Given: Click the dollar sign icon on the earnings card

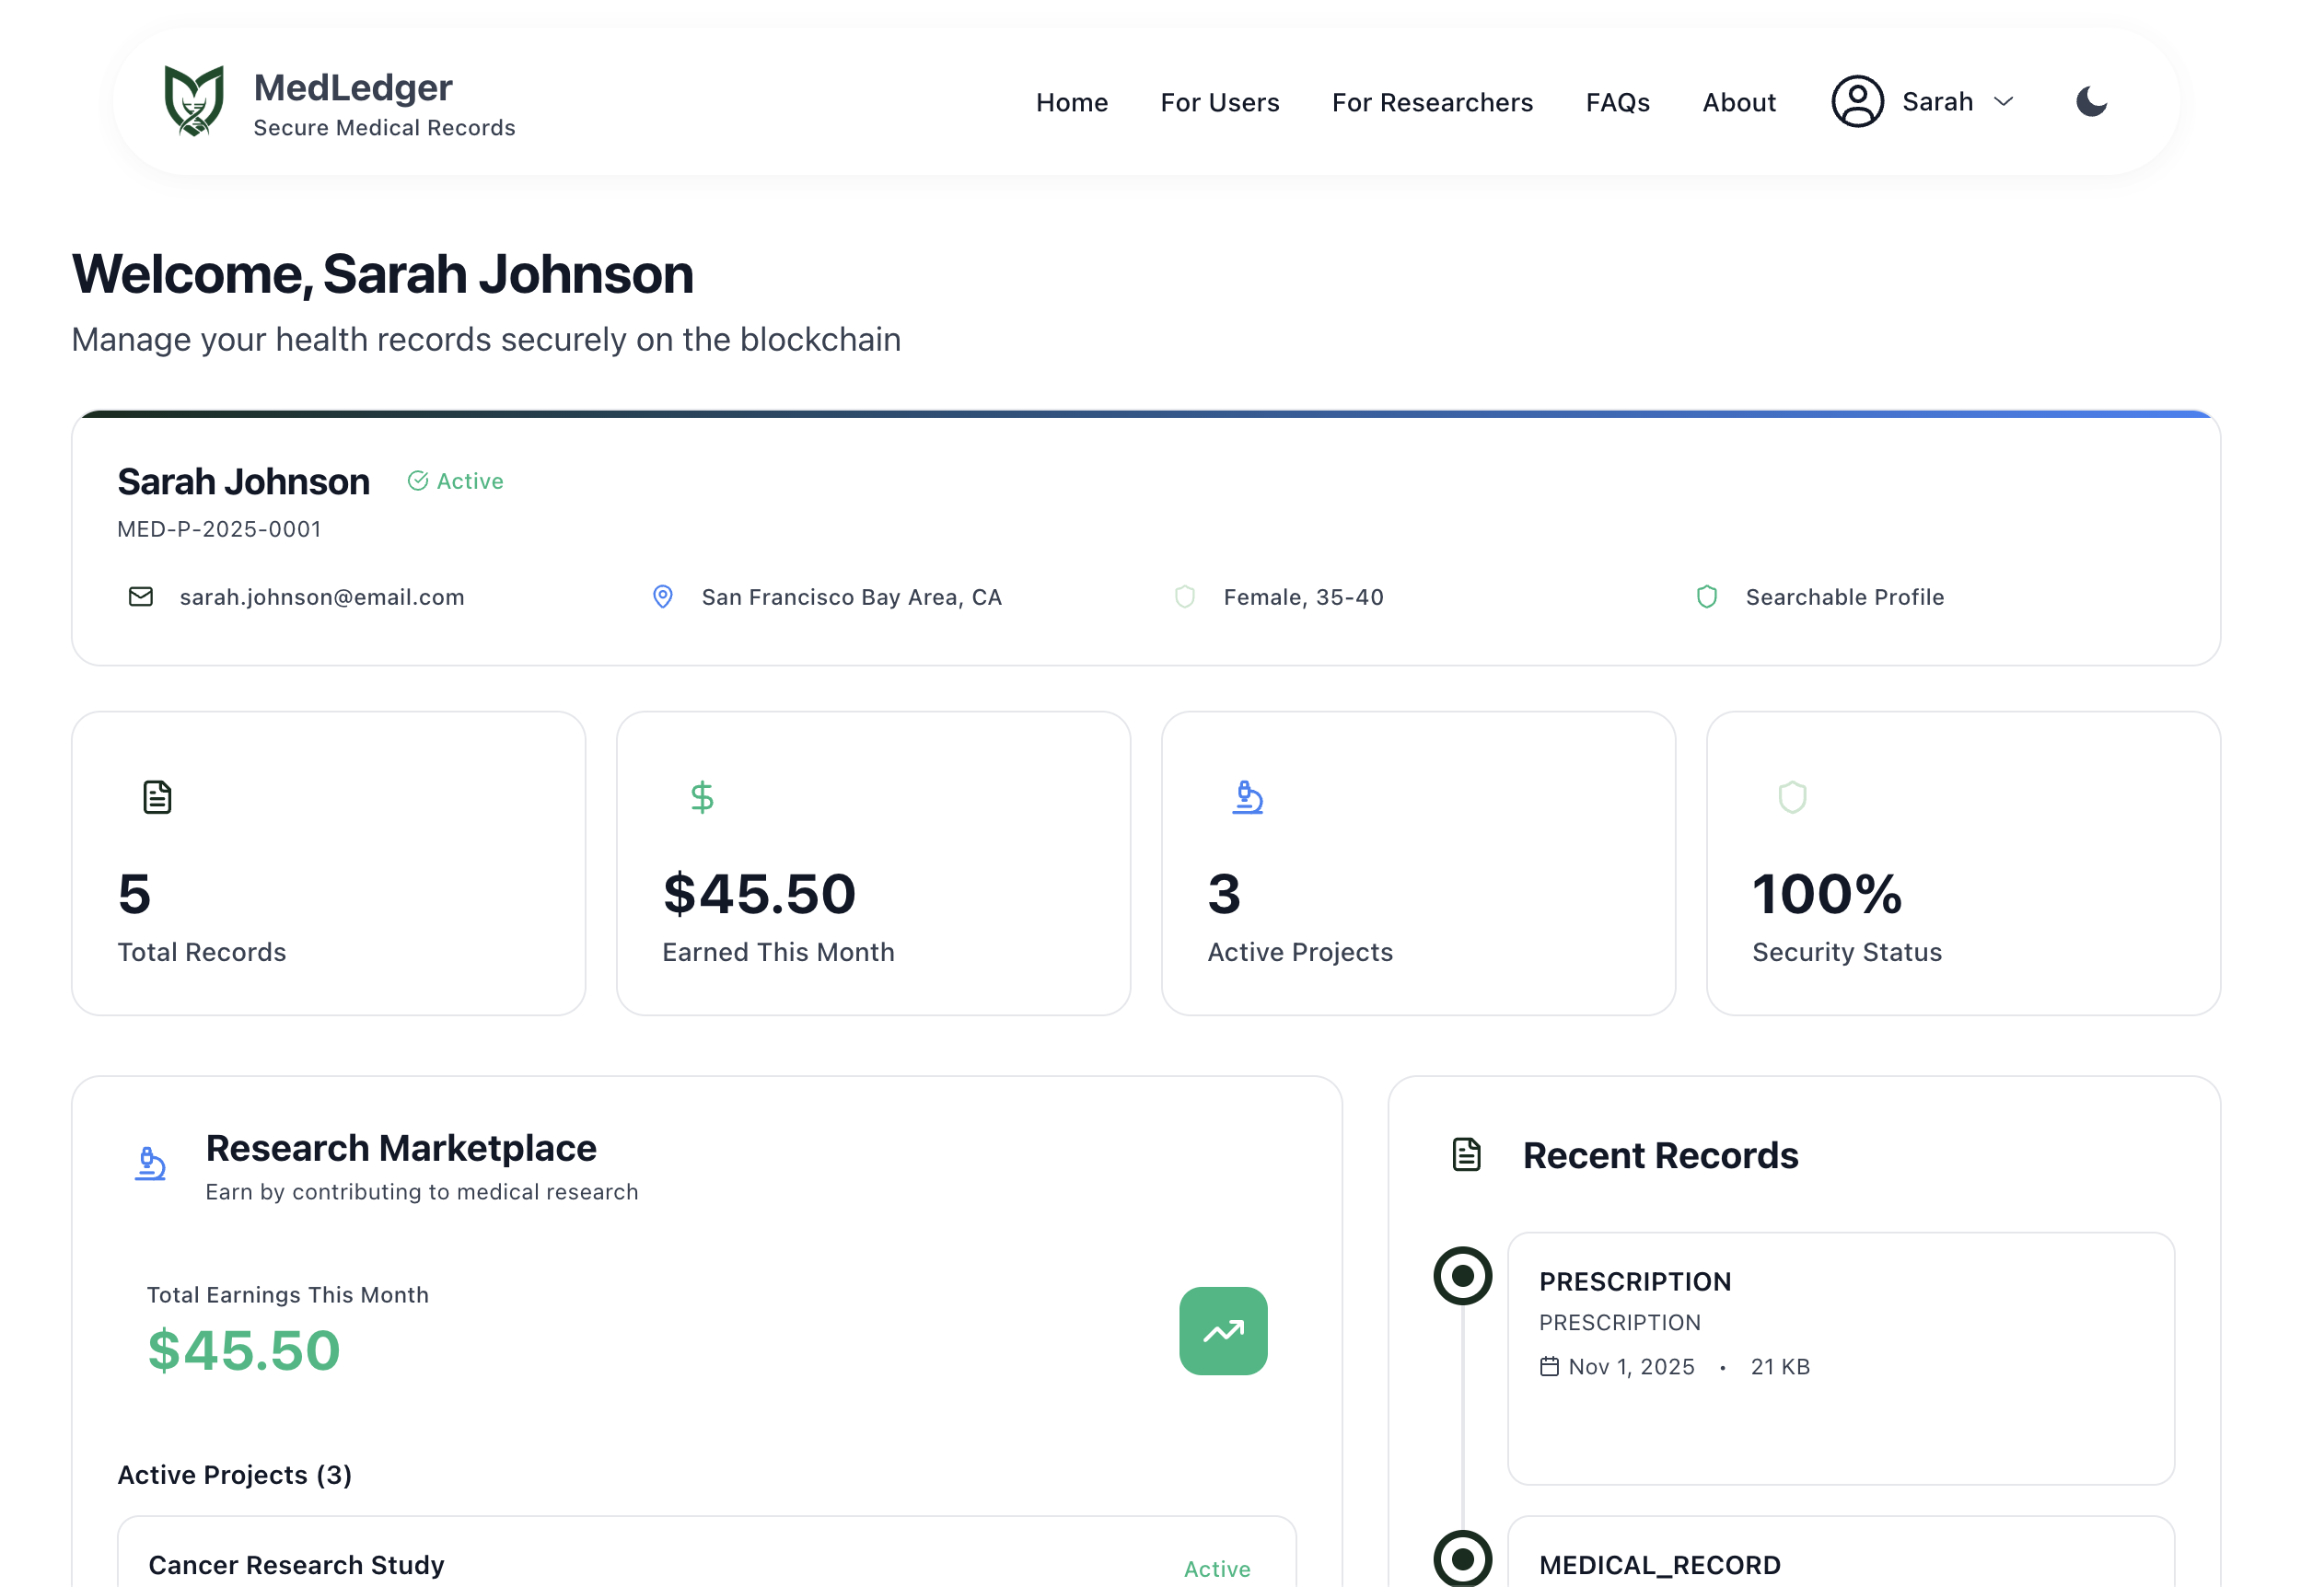Looking at the screenshot, I should pyautogui.click(x=702, y=797).
